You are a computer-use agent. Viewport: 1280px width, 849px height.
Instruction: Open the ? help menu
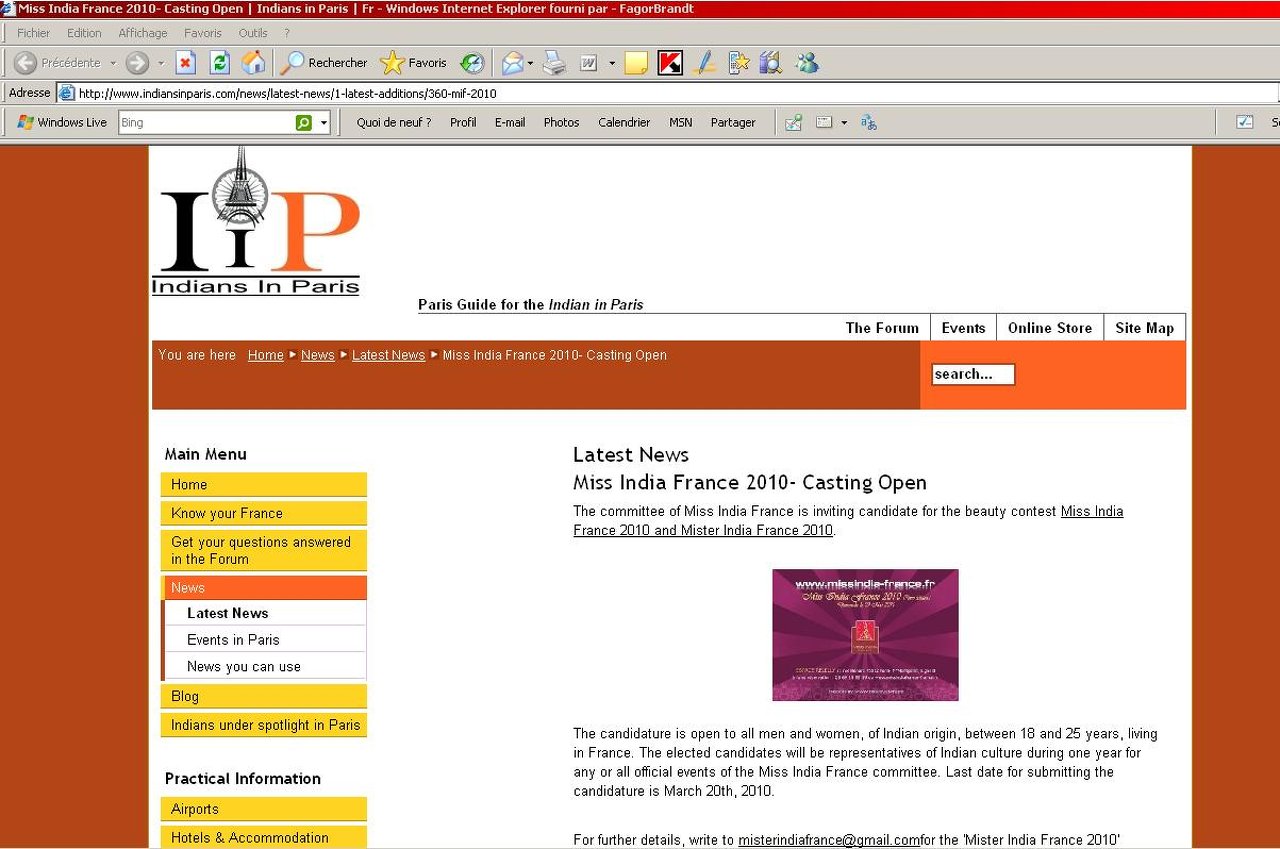pyautogui.click(x=287, y=33)
